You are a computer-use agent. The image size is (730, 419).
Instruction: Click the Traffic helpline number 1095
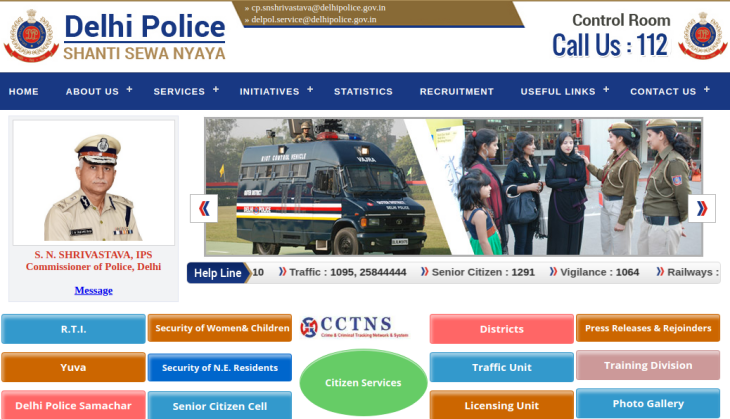click(x=343, y=272)
